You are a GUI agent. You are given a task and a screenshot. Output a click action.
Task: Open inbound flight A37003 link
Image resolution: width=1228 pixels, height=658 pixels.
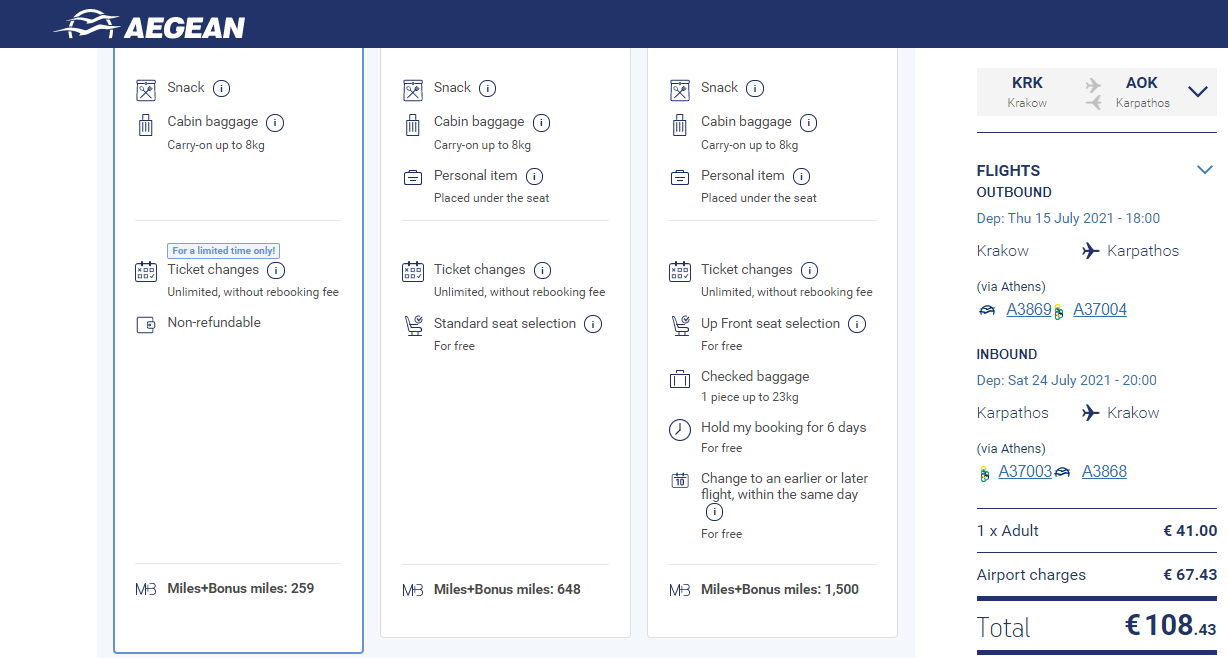pyautogui.click(x=1025, y=472)
